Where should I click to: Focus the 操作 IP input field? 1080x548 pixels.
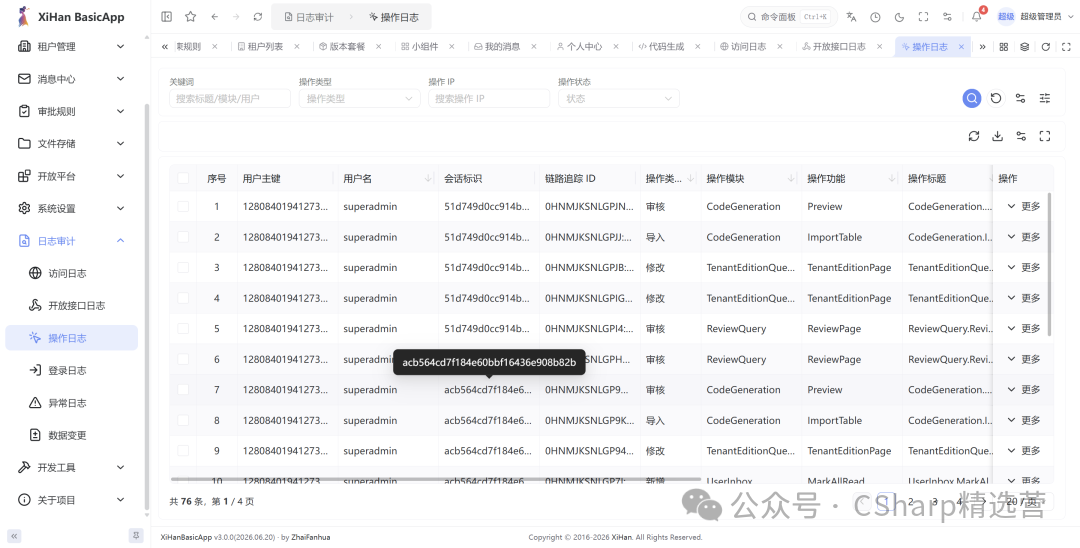488,98
